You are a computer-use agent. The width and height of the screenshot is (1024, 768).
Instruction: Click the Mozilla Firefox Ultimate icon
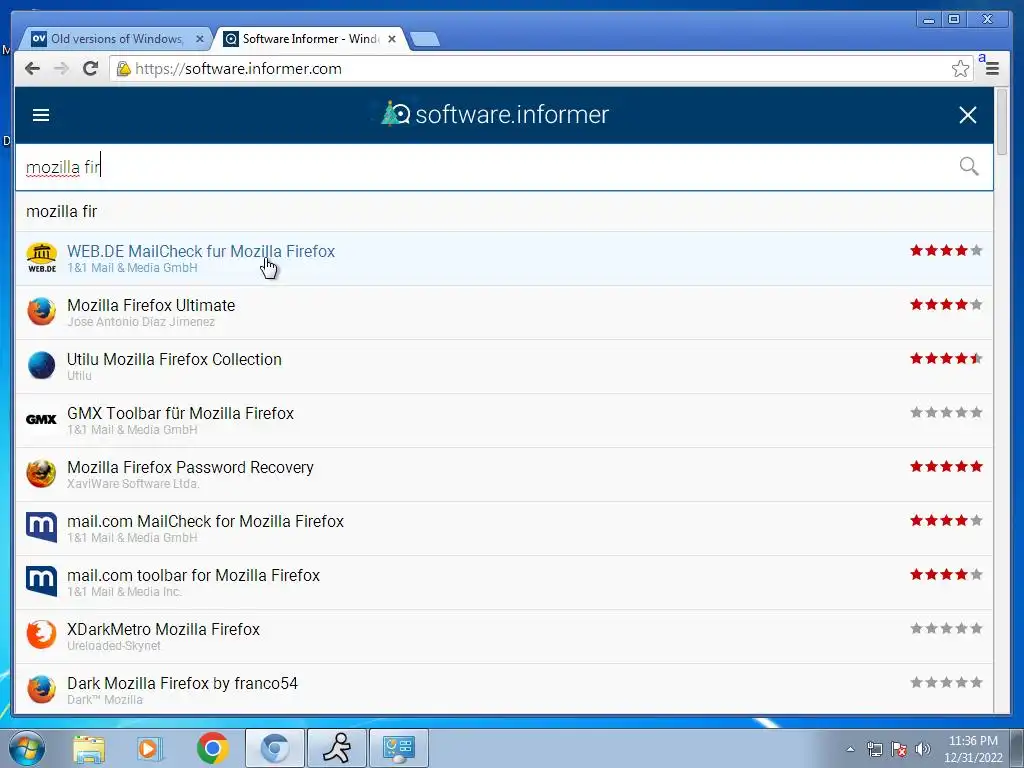click(x=41, y=312)
